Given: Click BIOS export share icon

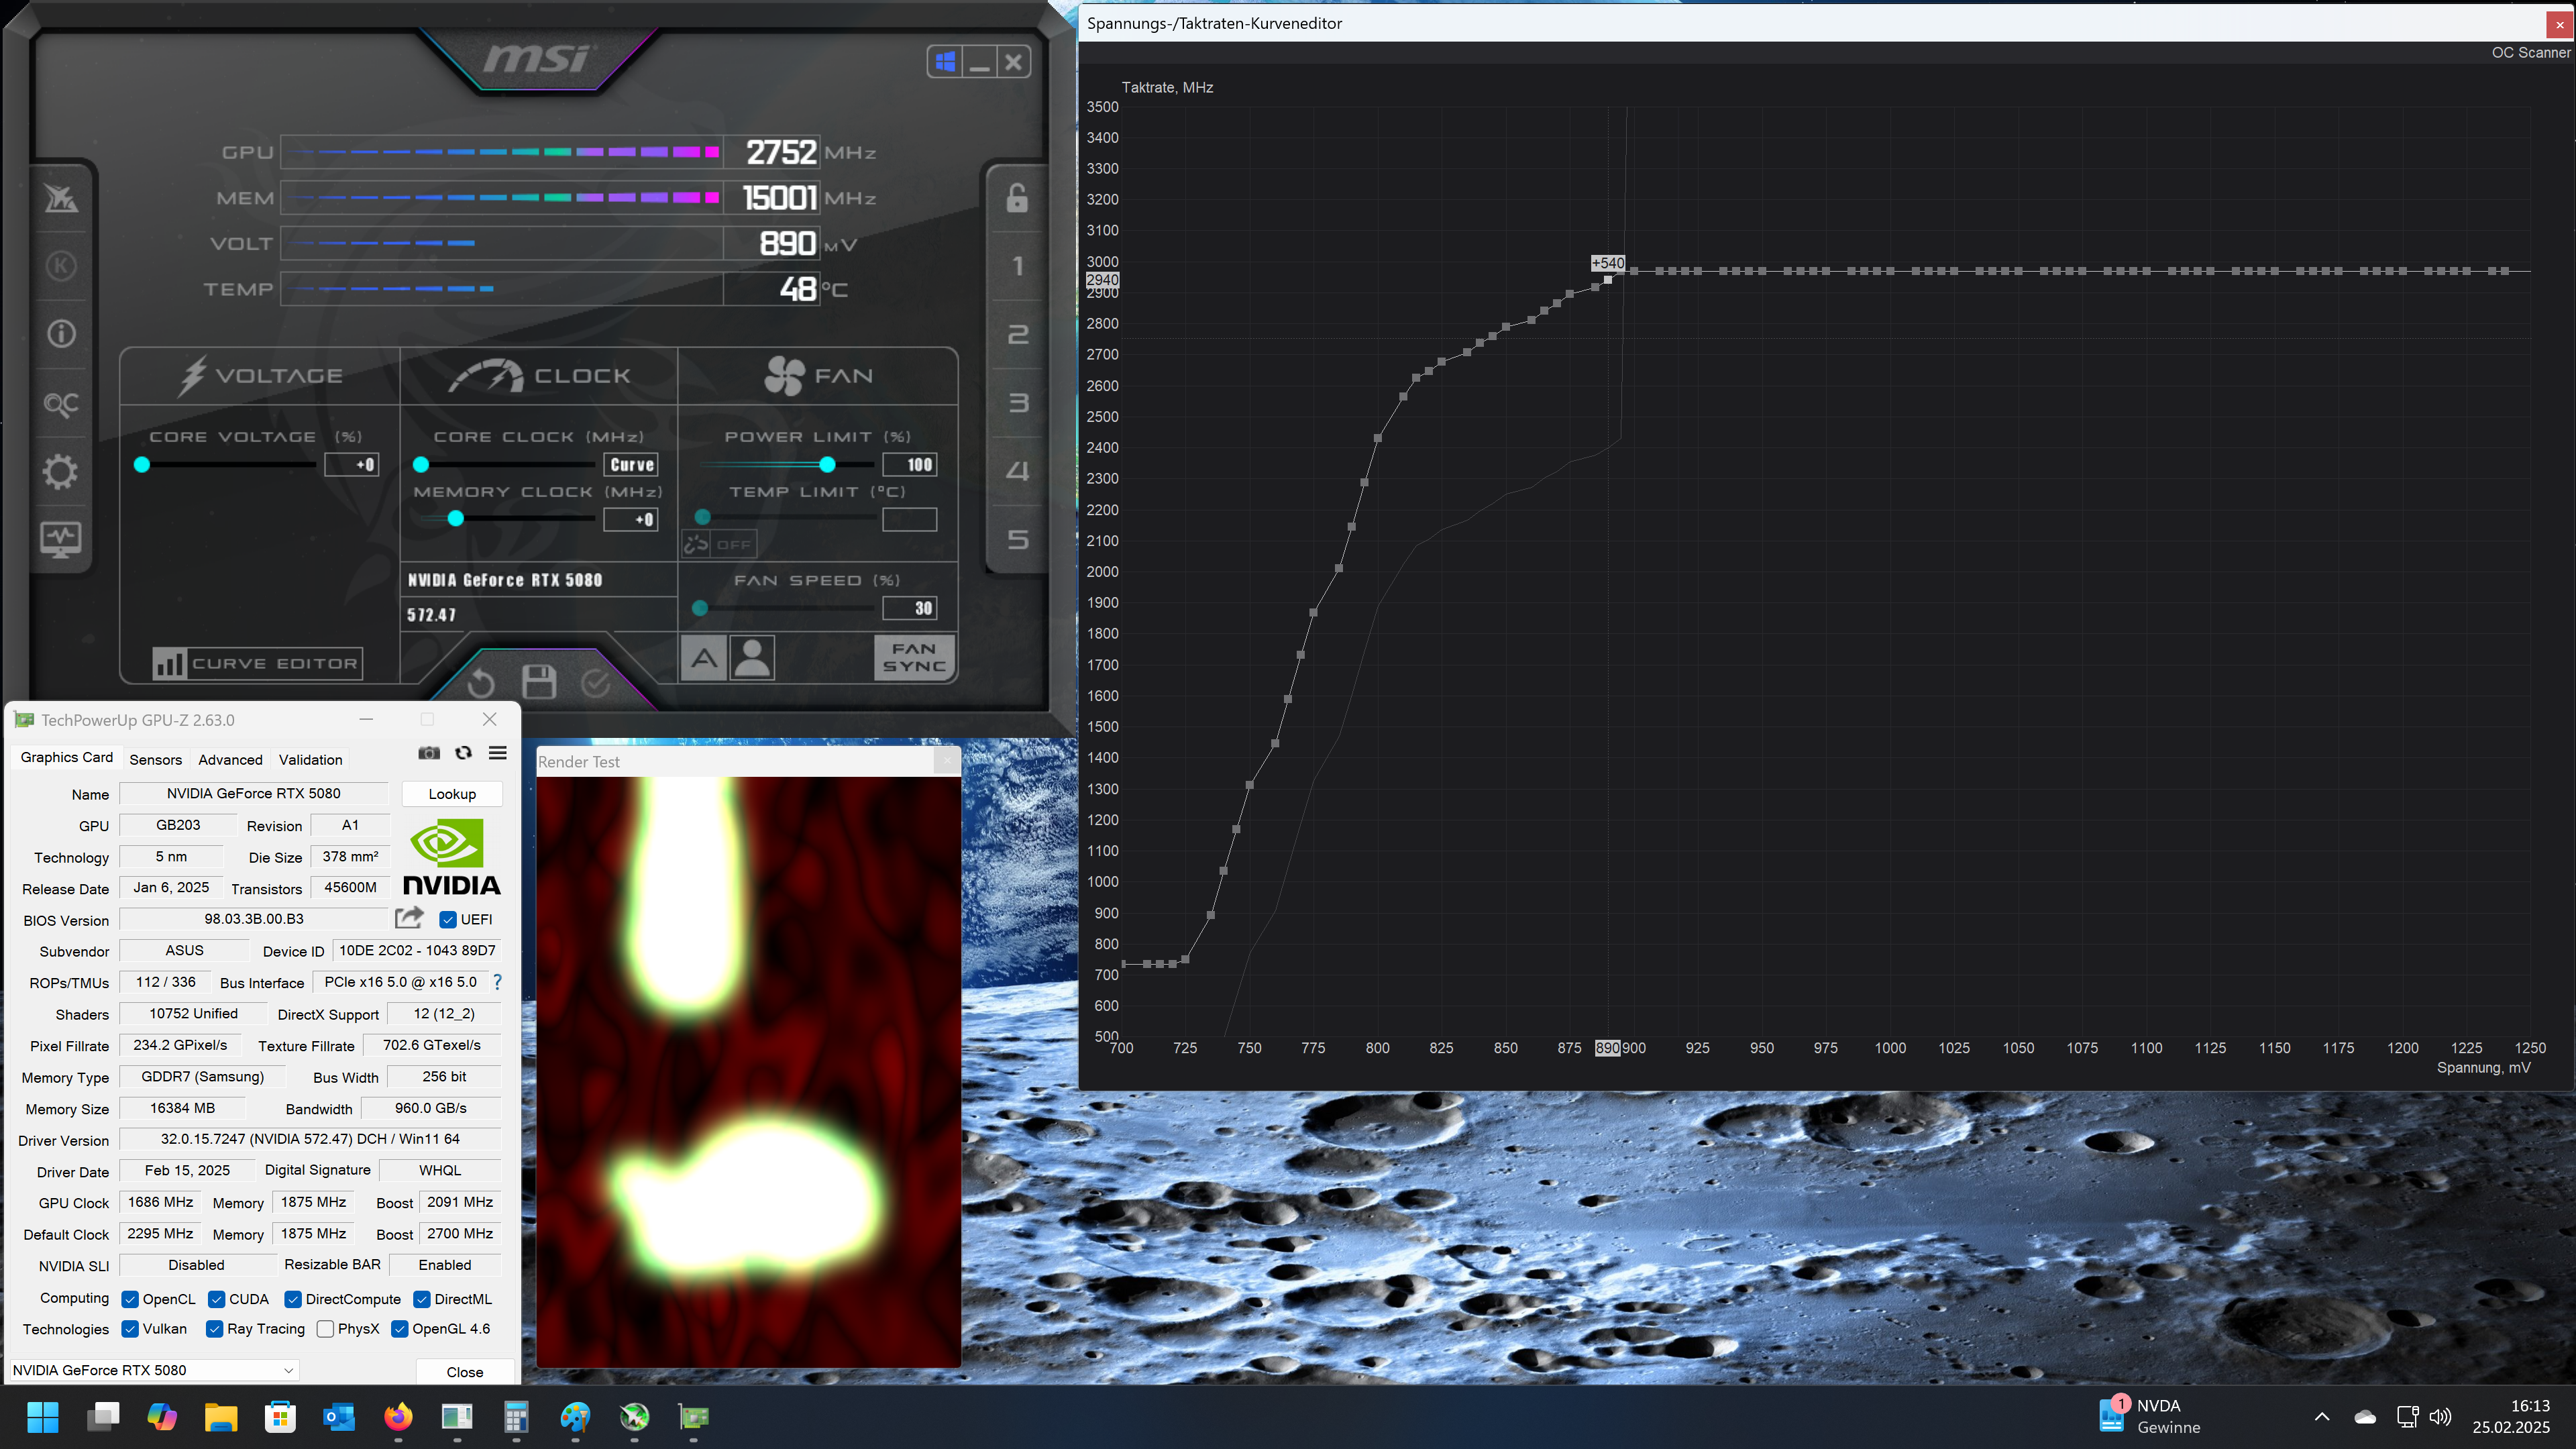Looking at the screenshot, I should pos(409,918).
